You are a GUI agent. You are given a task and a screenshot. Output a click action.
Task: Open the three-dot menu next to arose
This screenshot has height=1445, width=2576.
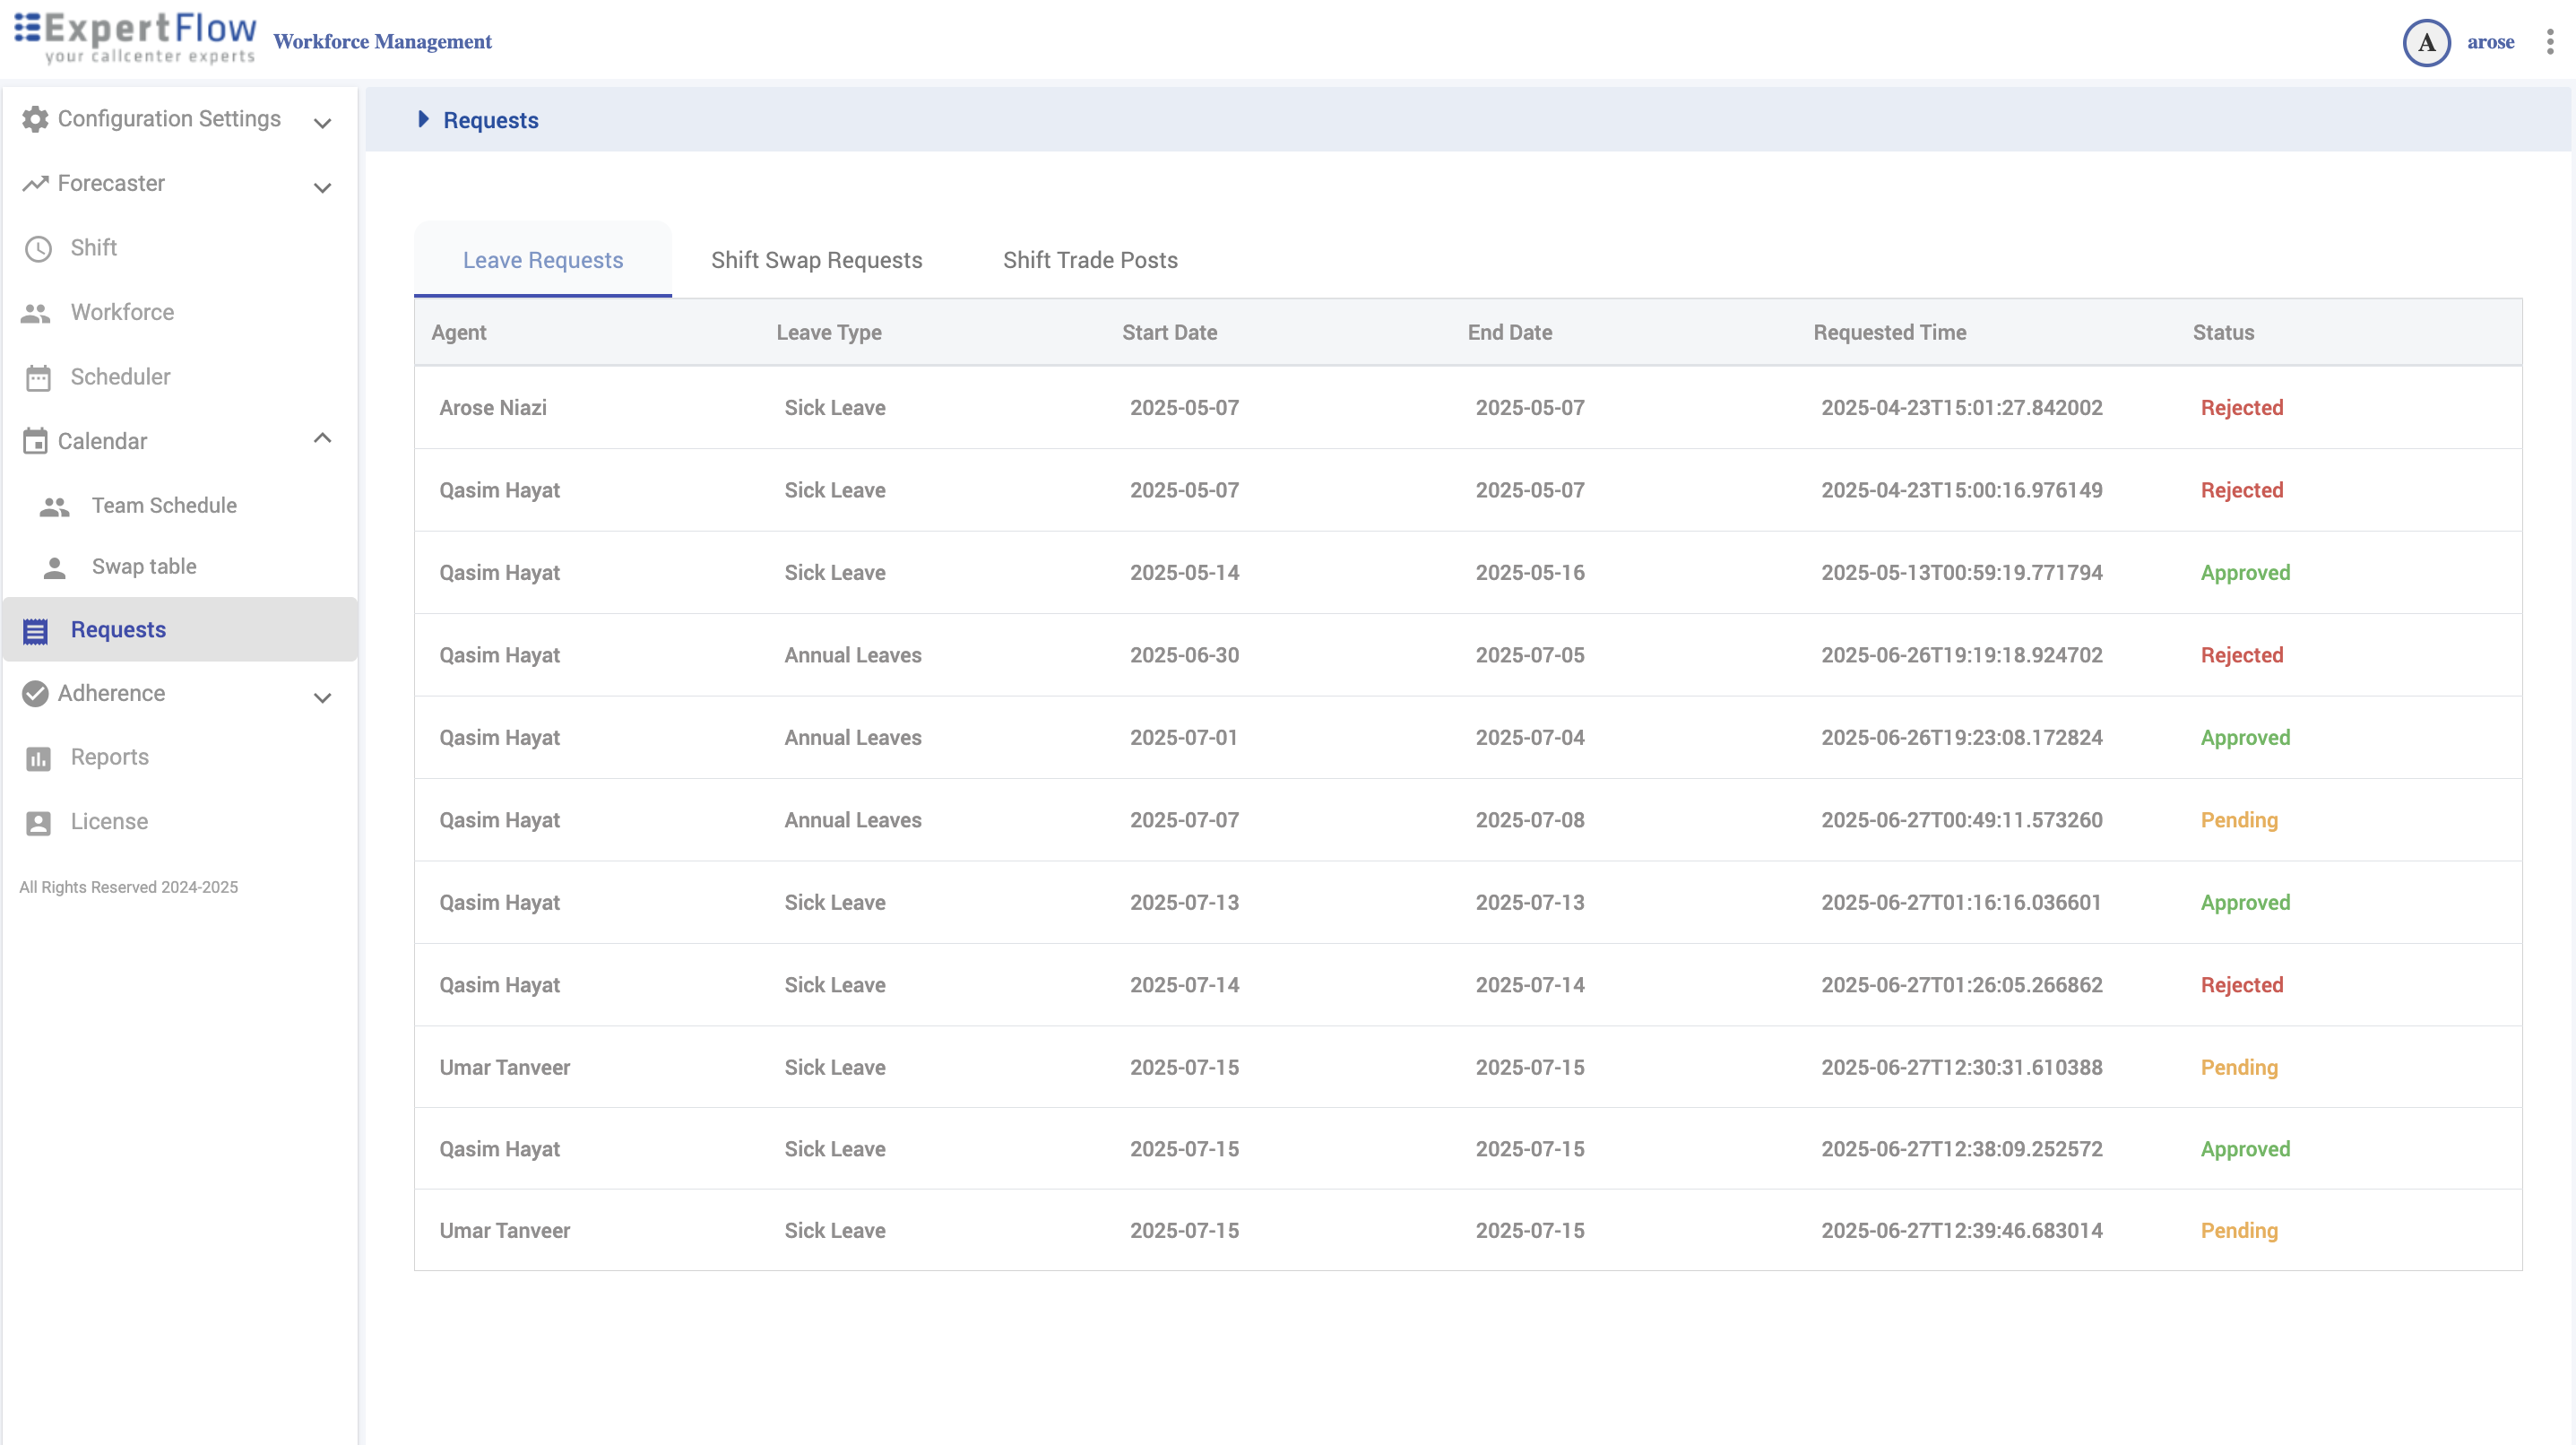coord(2549,42)
